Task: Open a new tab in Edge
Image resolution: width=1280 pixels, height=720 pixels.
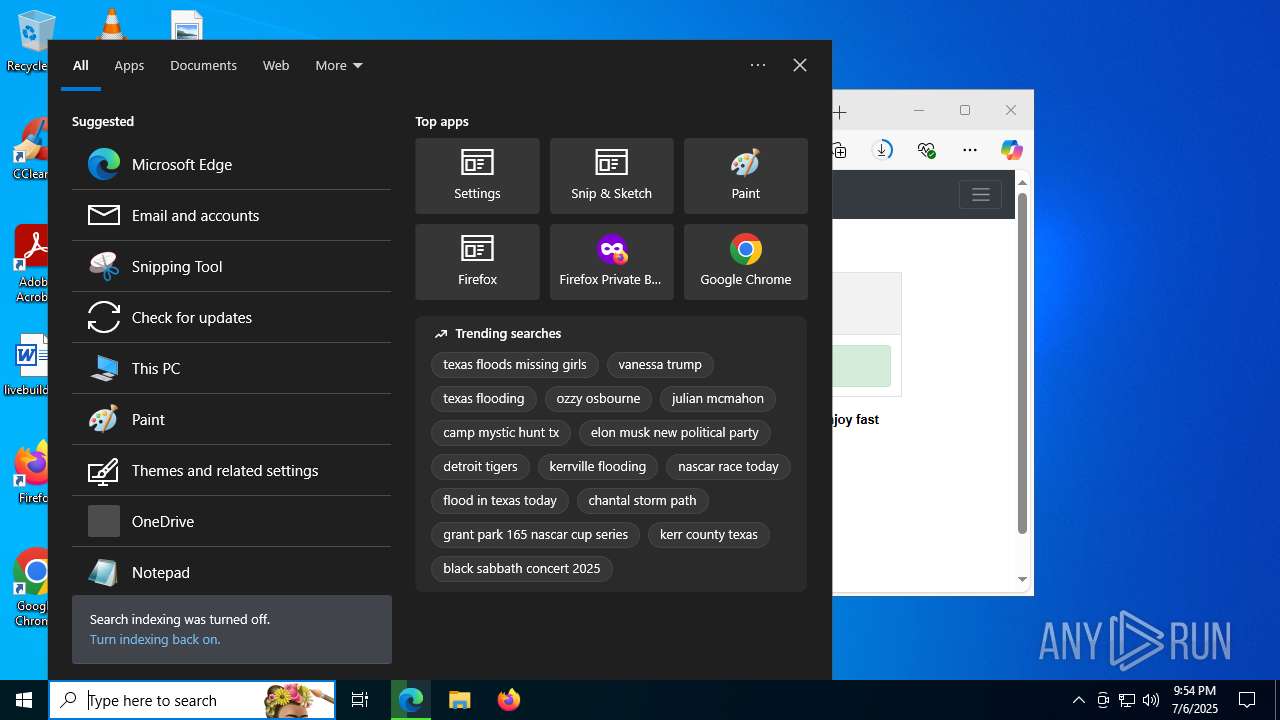Action: 840,112
